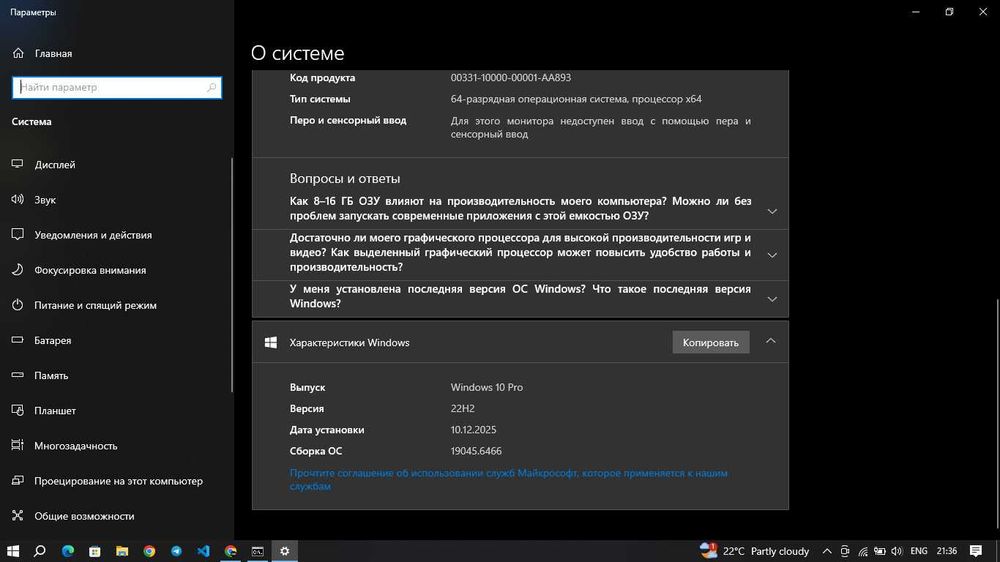Open File Explorer from taskbar
The image size is (1000, 562).
[x=122, y=551]
